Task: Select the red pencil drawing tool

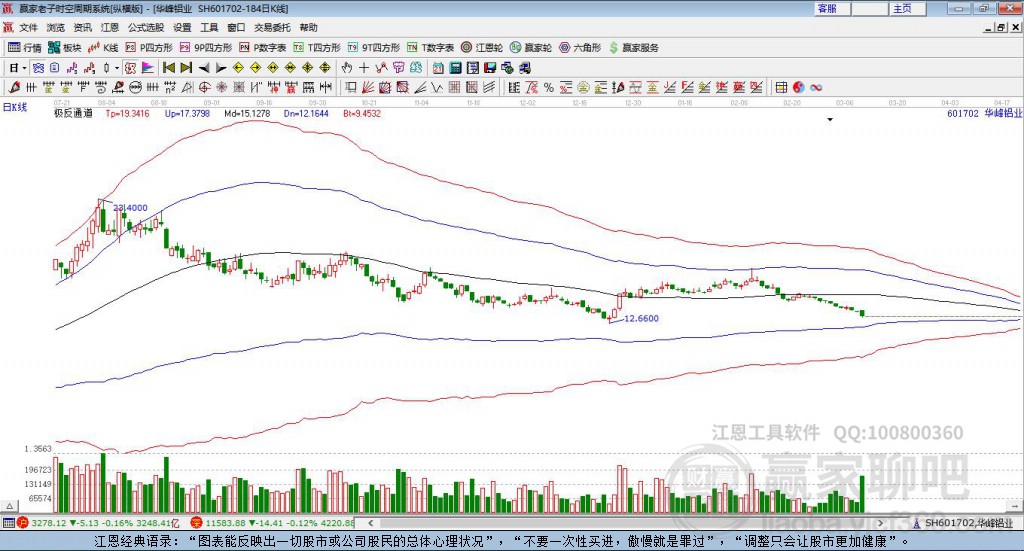Action: pyautogui.click(x=14, y=87)
